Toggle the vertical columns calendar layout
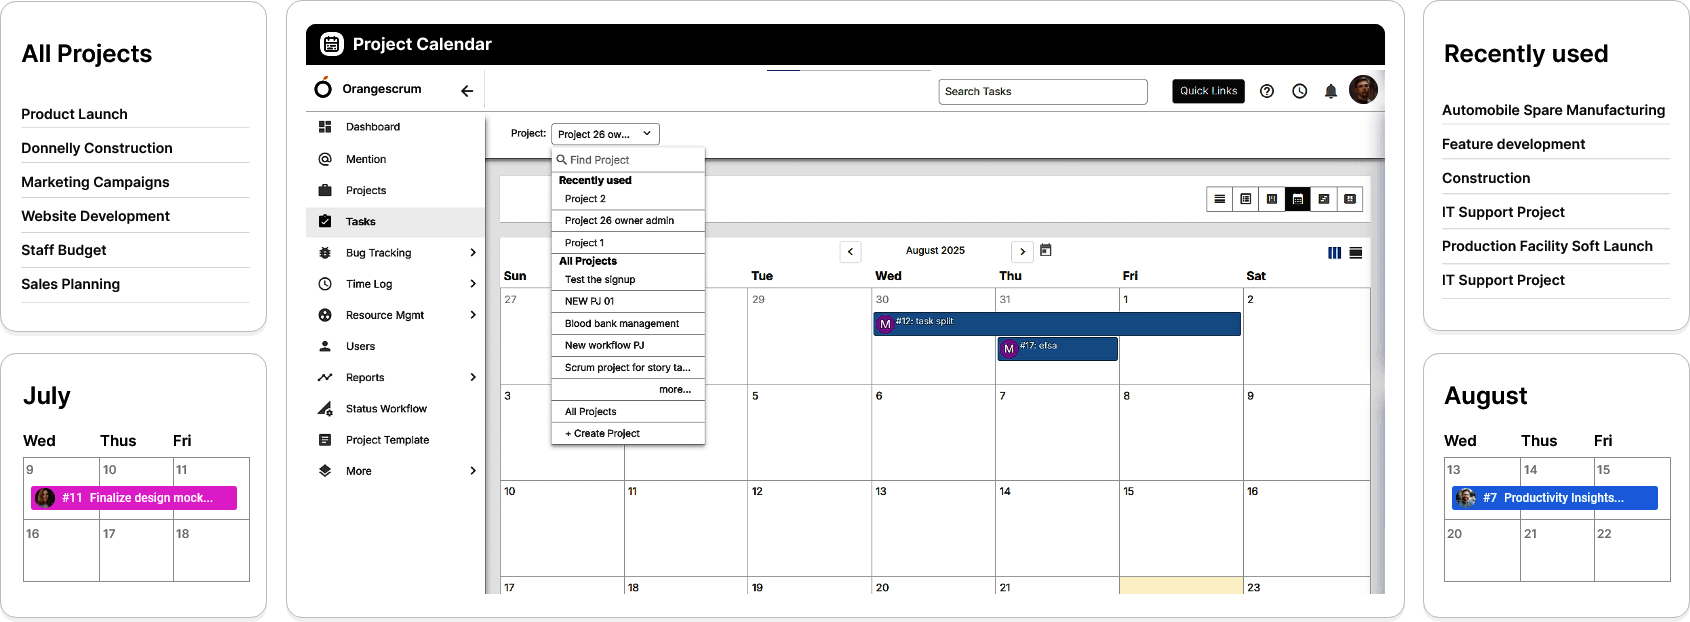1690x622 pixels. tap(1334, 253)
